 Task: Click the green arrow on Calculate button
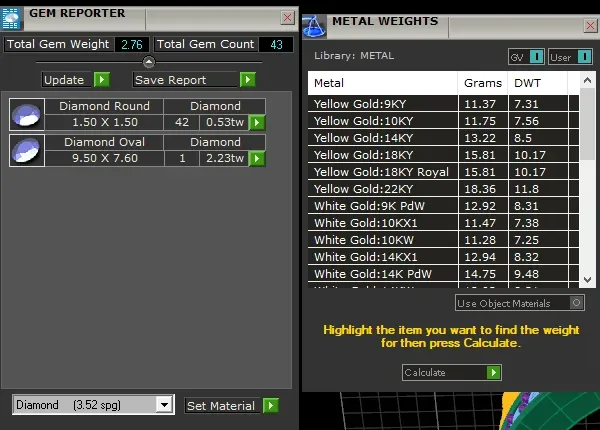[494, 372]
